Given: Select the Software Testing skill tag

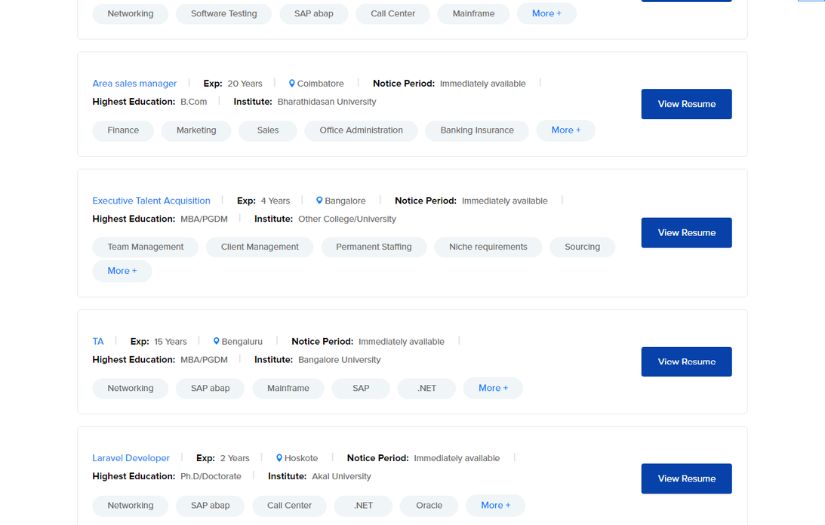Looking at the screenshot, I should point(224,14).
